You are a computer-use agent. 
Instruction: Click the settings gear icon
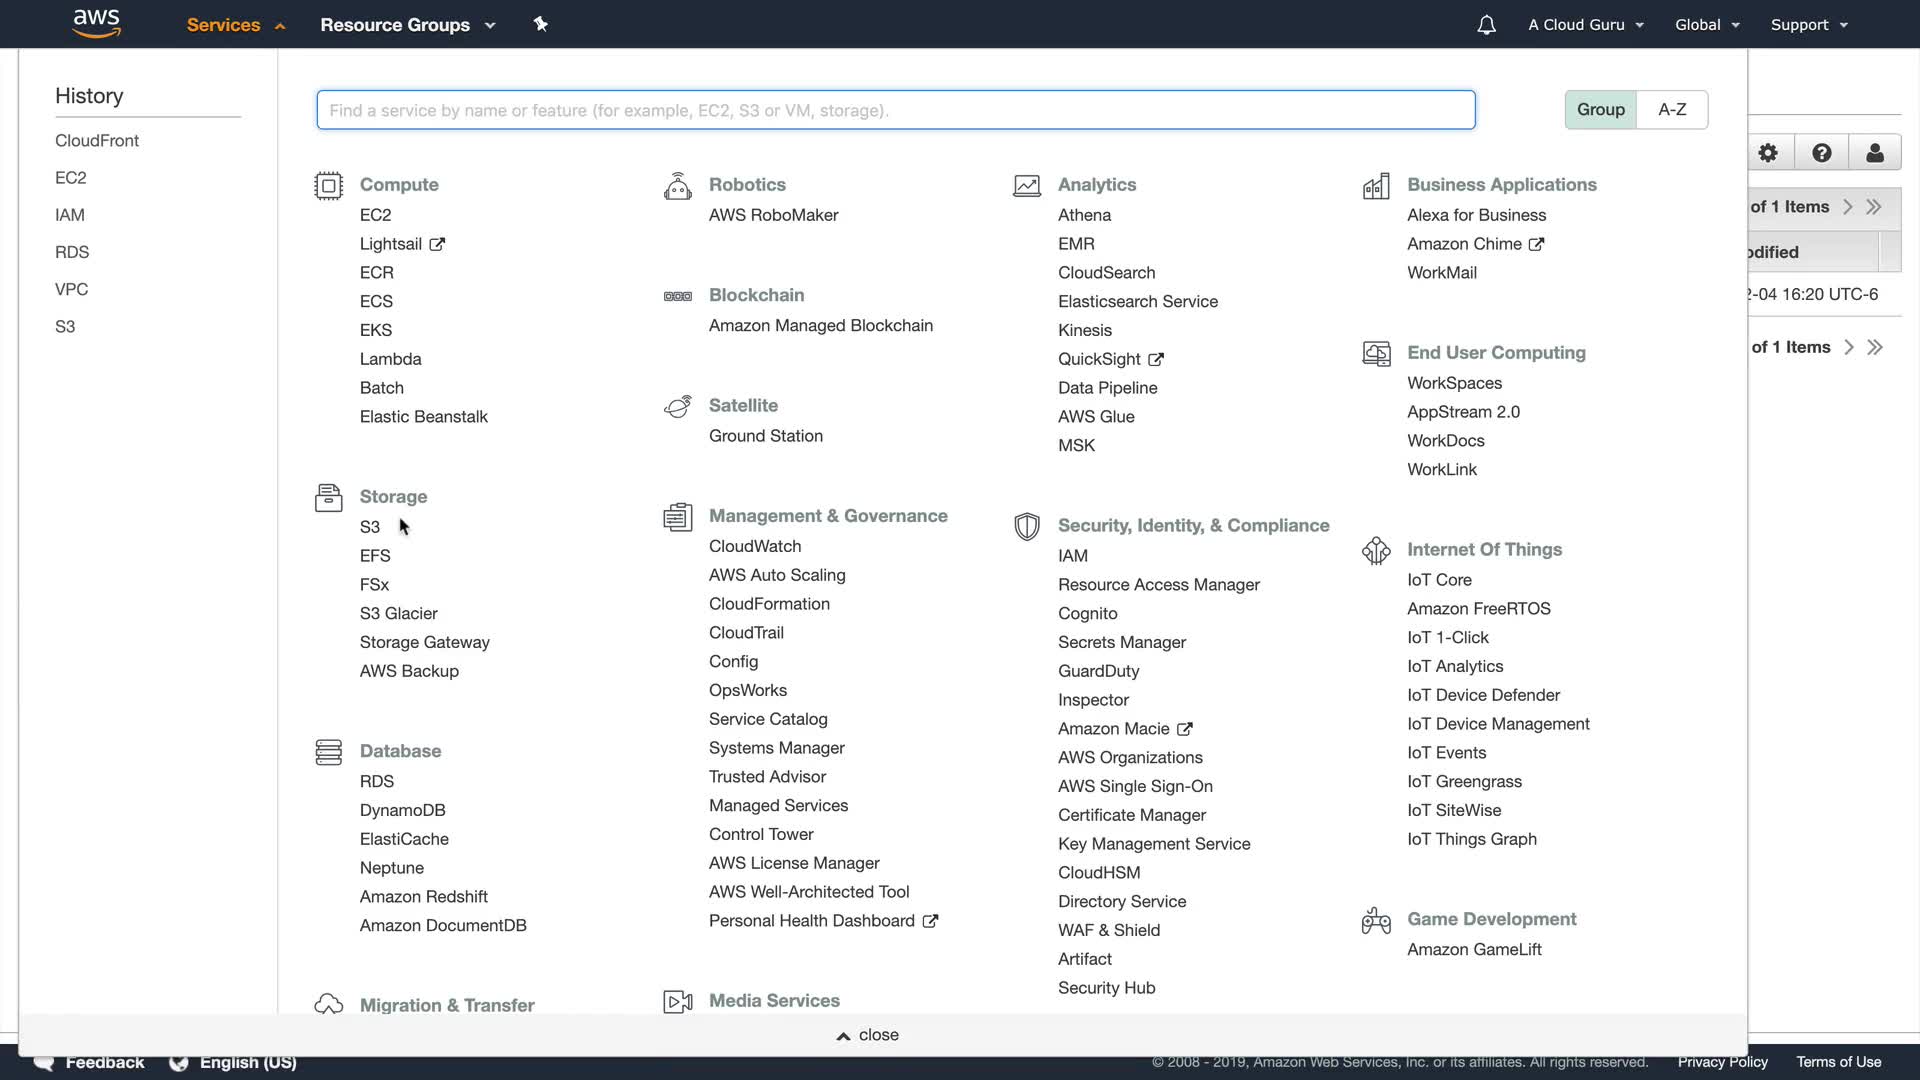(1768, 153)
